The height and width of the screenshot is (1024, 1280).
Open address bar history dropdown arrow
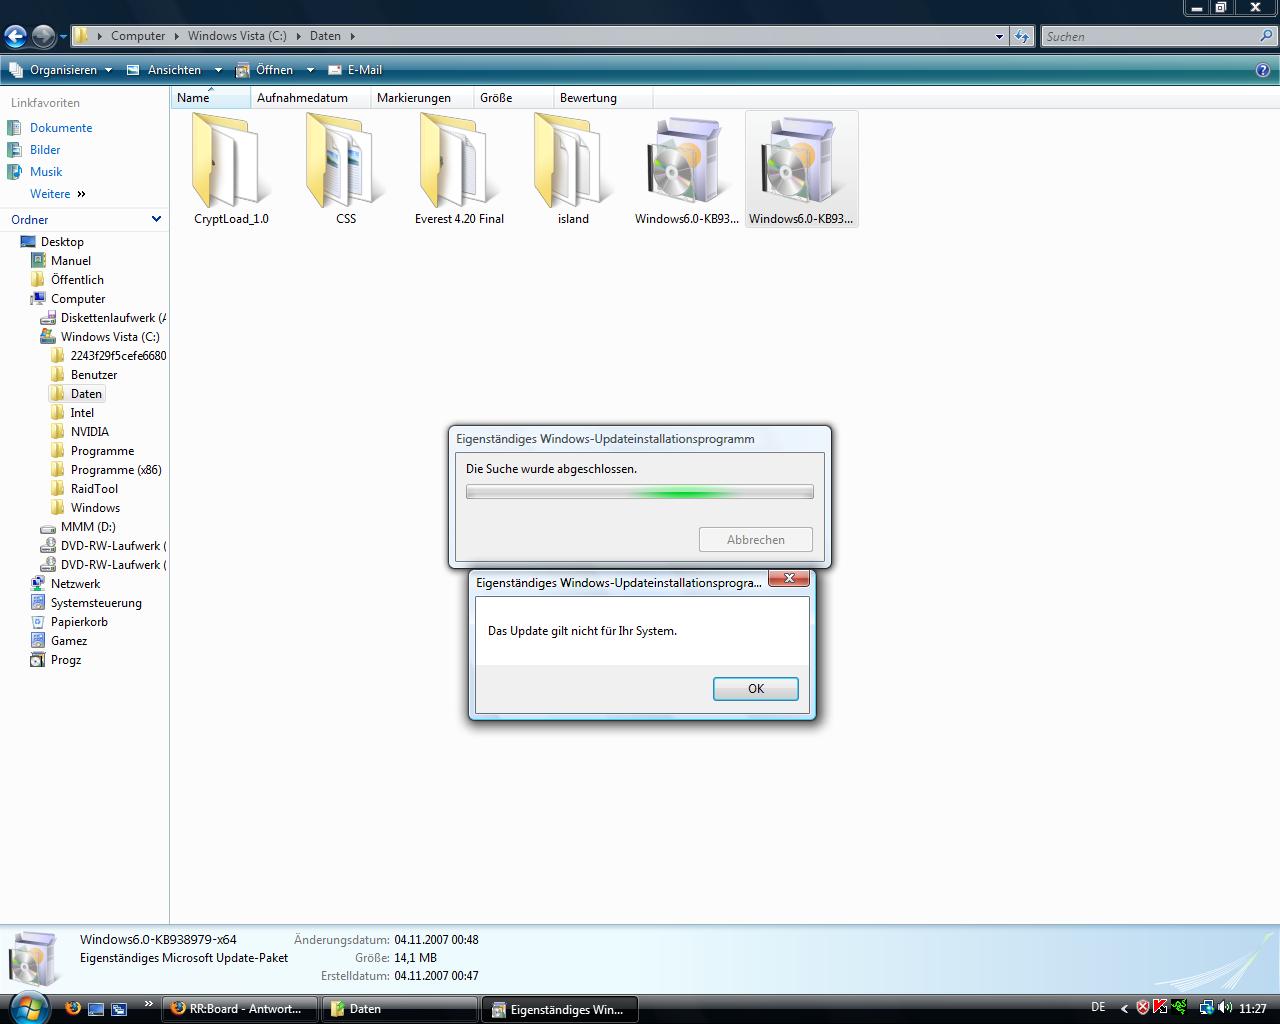point(999,37)
